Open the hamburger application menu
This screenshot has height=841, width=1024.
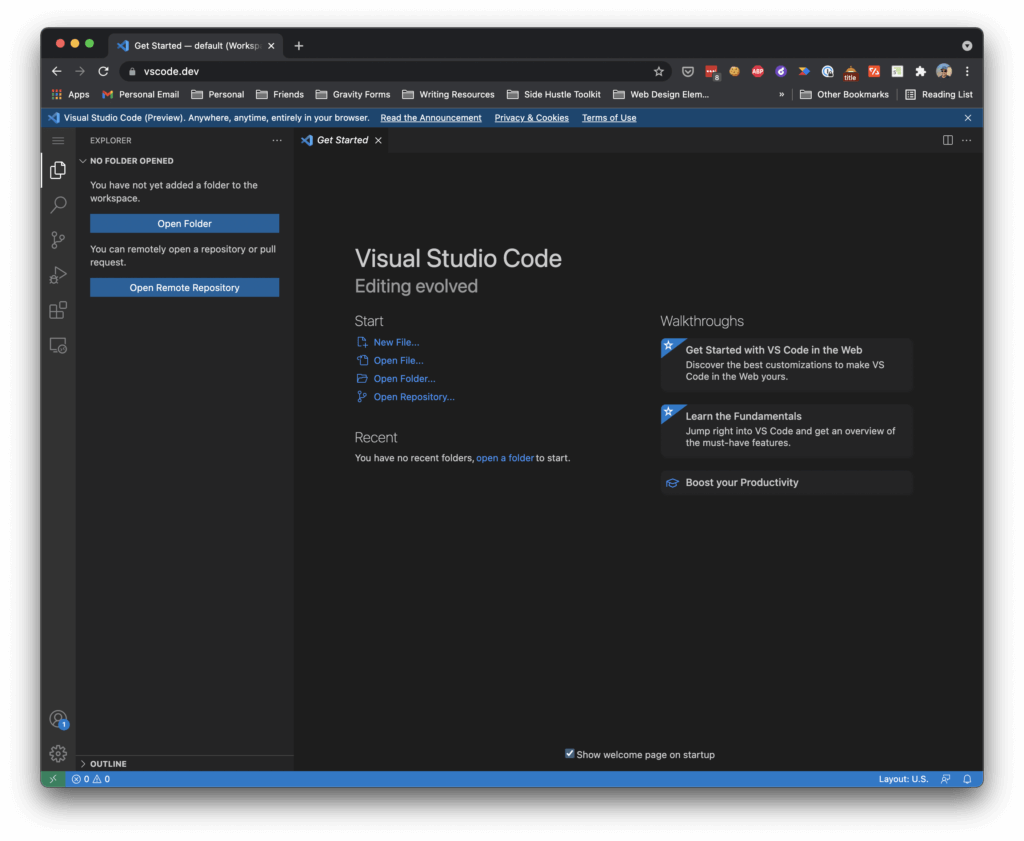58,140
